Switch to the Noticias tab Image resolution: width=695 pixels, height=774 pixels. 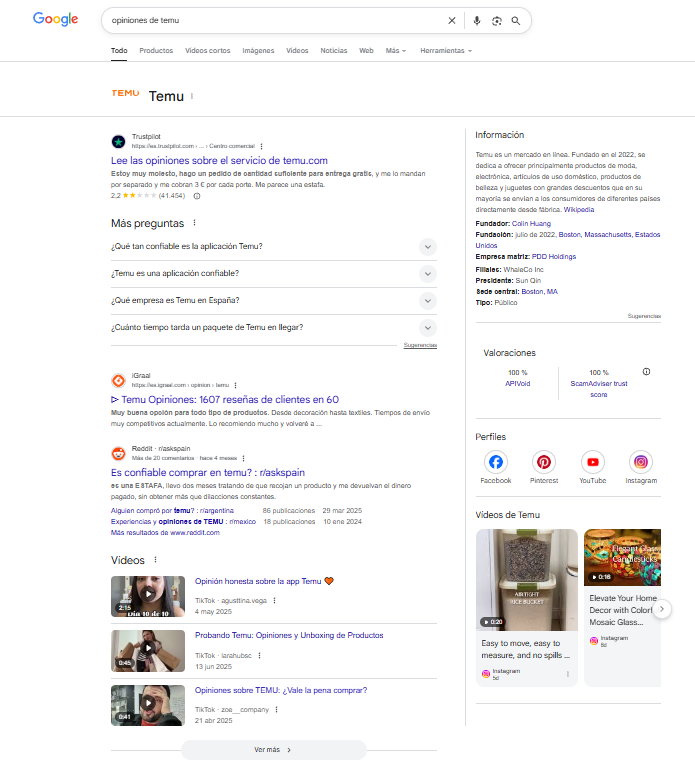click(x=334, y=50)
